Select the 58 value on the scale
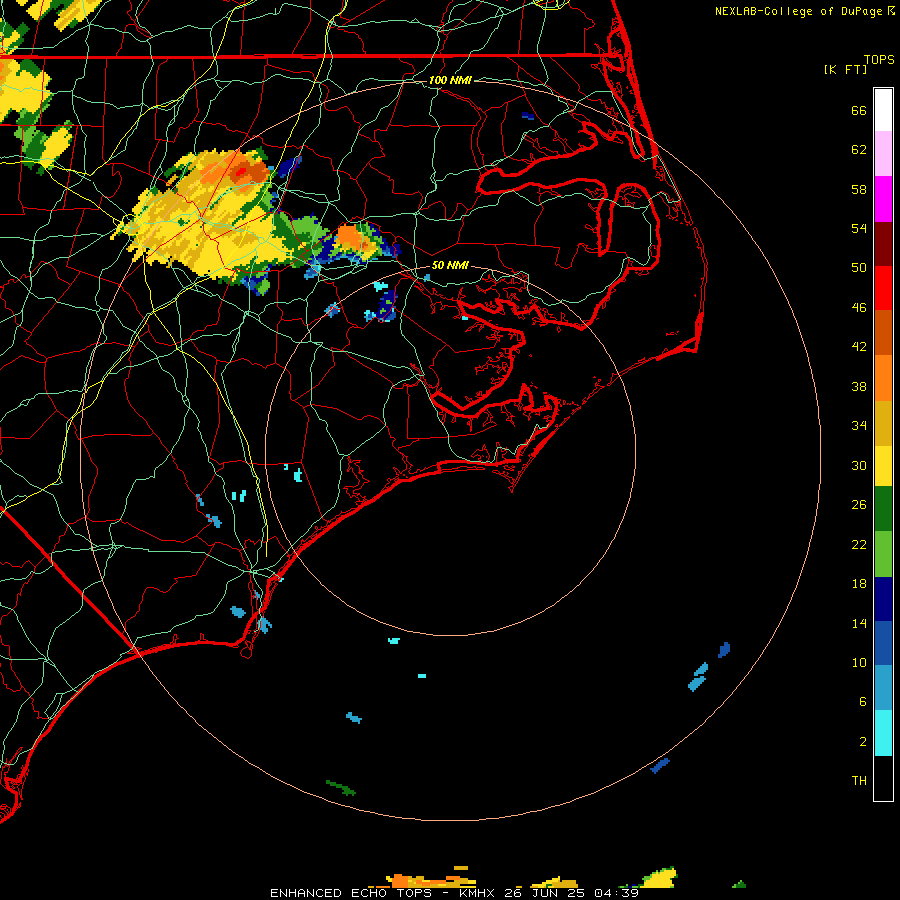 pos(859,189)
